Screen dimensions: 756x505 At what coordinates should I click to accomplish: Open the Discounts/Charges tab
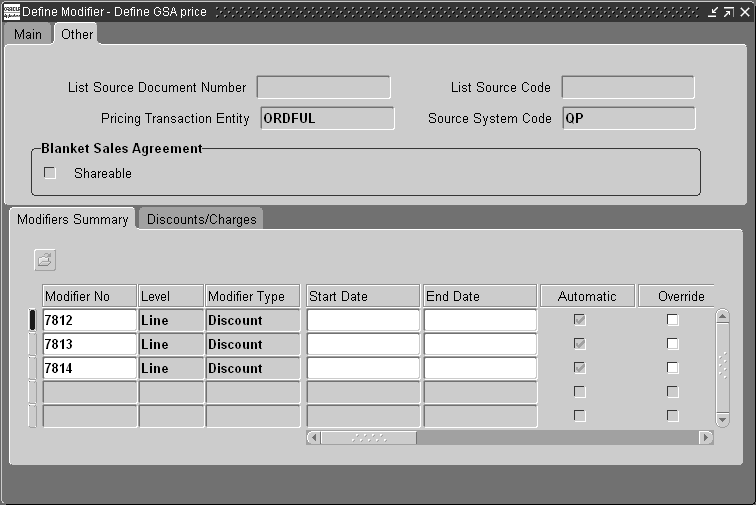tap(202, 219)
